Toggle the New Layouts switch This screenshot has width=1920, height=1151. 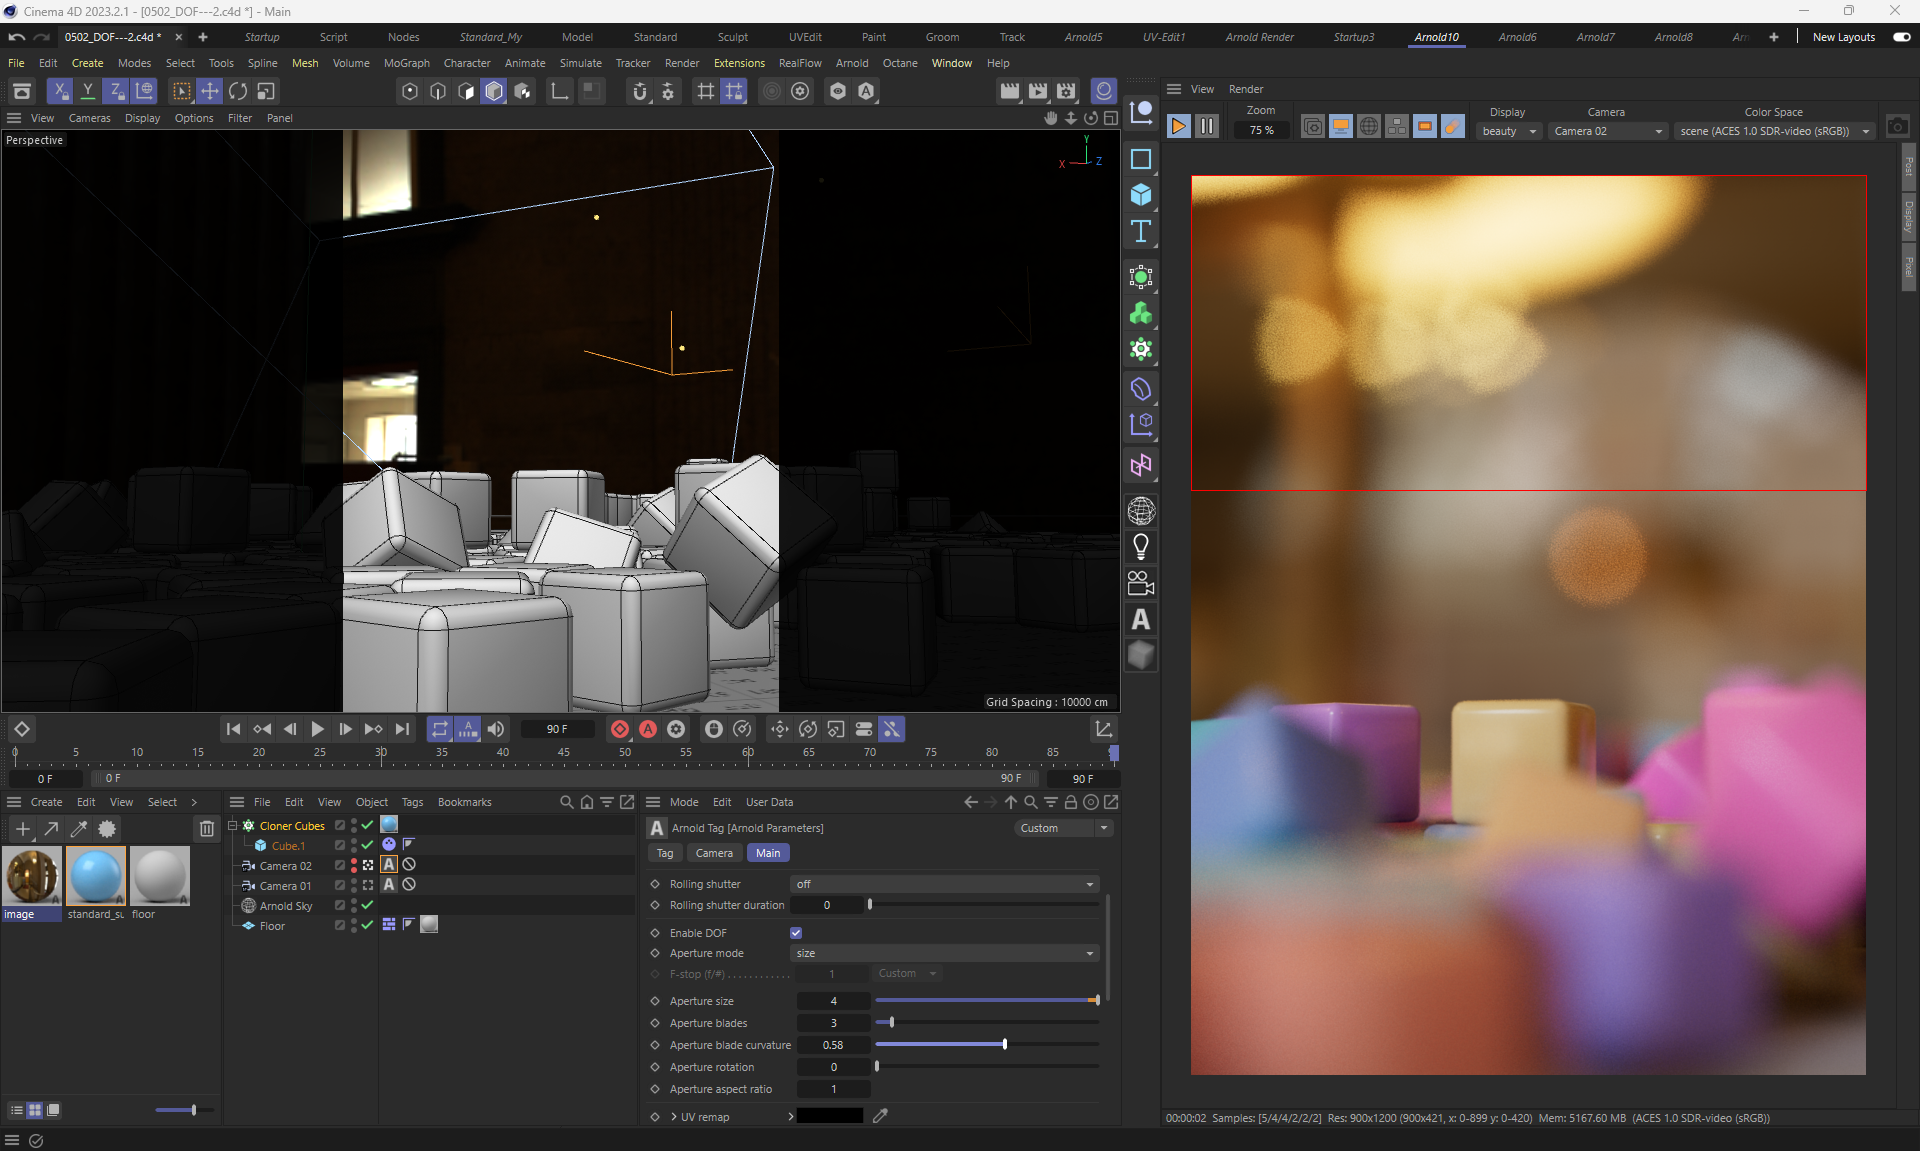click(x=1901, y=37)
